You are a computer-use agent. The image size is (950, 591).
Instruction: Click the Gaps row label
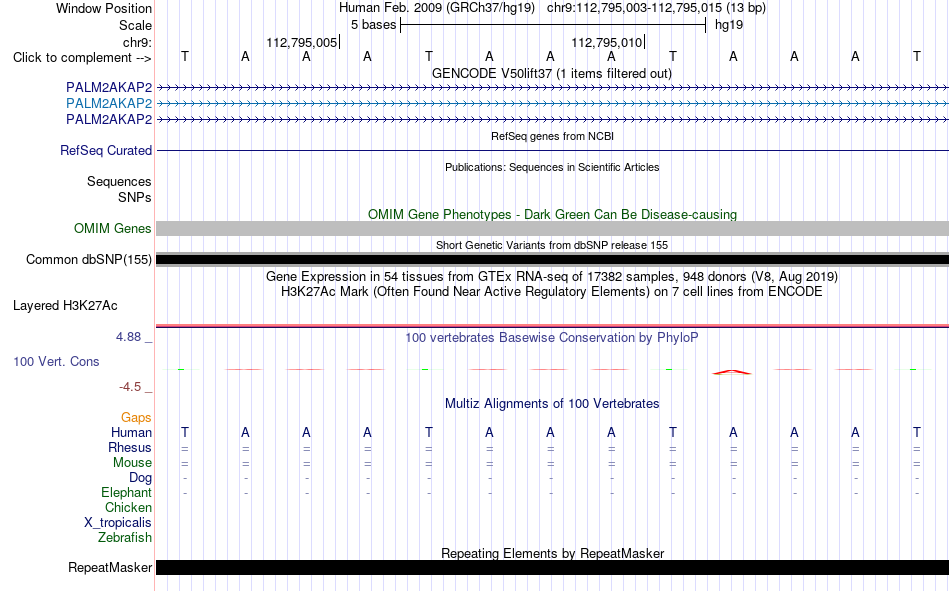[136, 417]
